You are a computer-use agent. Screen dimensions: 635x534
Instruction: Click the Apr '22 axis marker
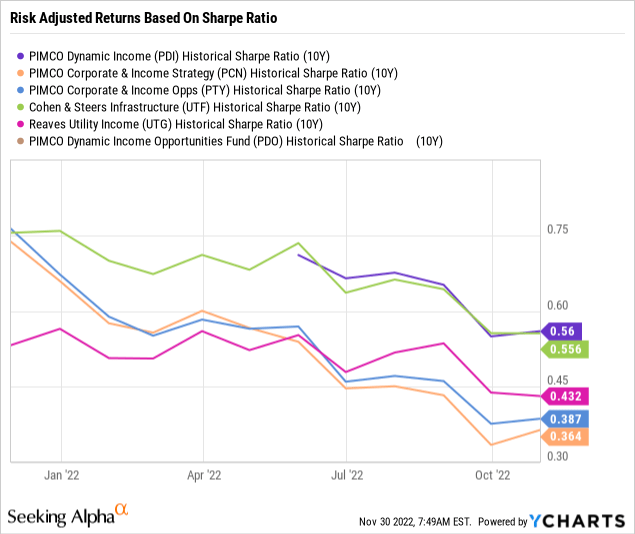tap(203, 475)
